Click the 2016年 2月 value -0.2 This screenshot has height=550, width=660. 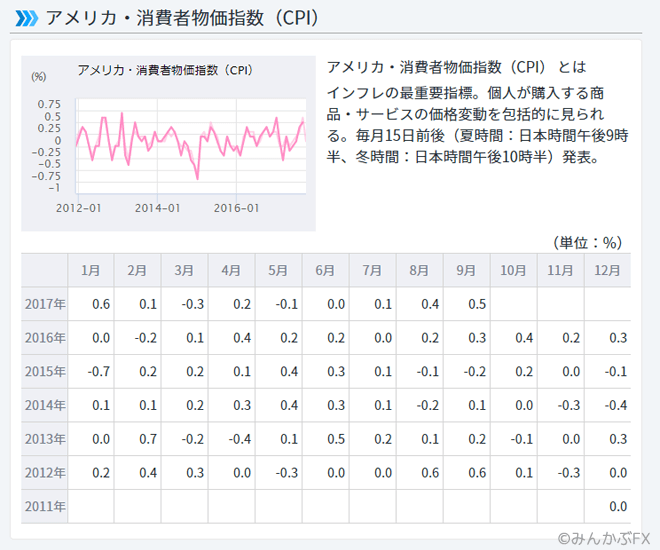(146, 337)
